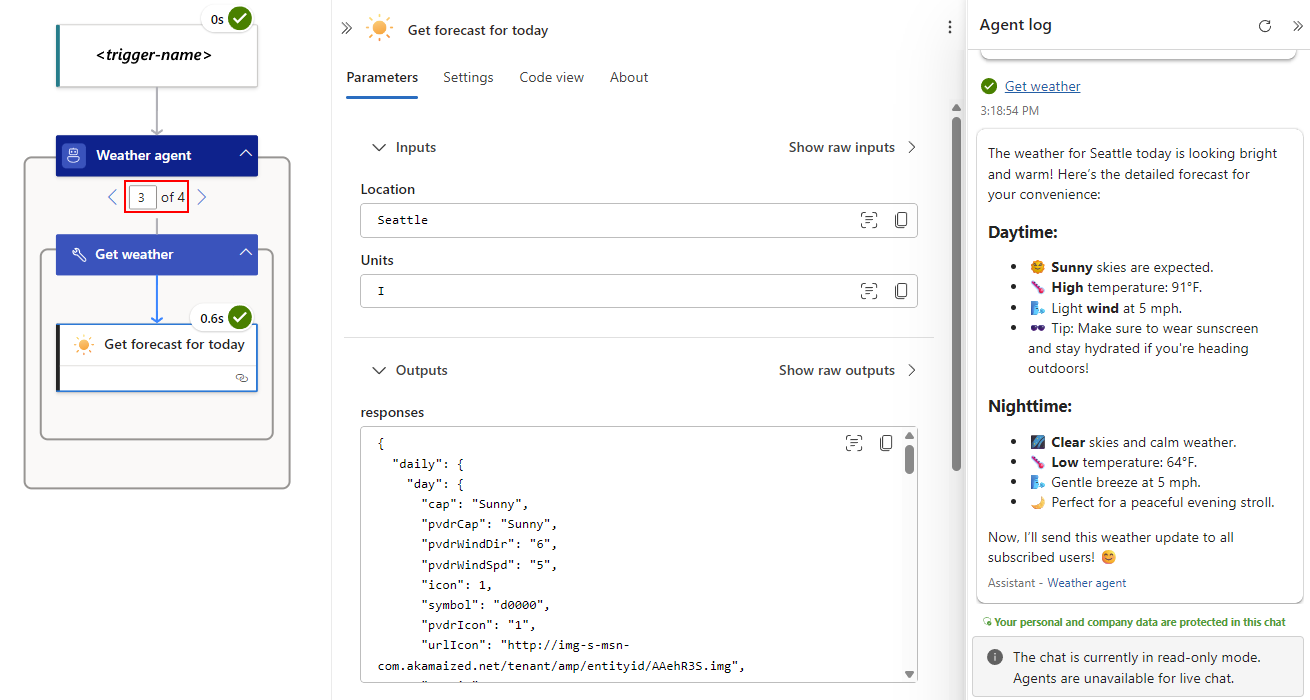
Task: Toggle formatted view for Location field
Action: point(869,220)
